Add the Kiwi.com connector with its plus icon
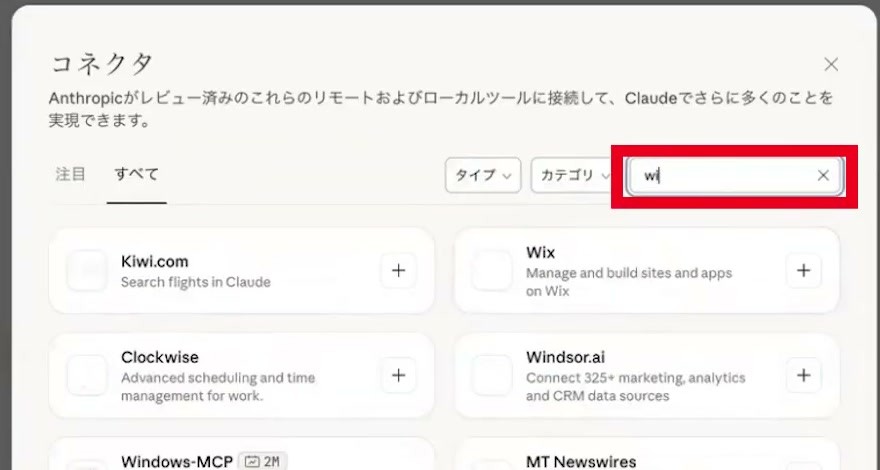This screenshot has height=470, width=880. (398, 271)
